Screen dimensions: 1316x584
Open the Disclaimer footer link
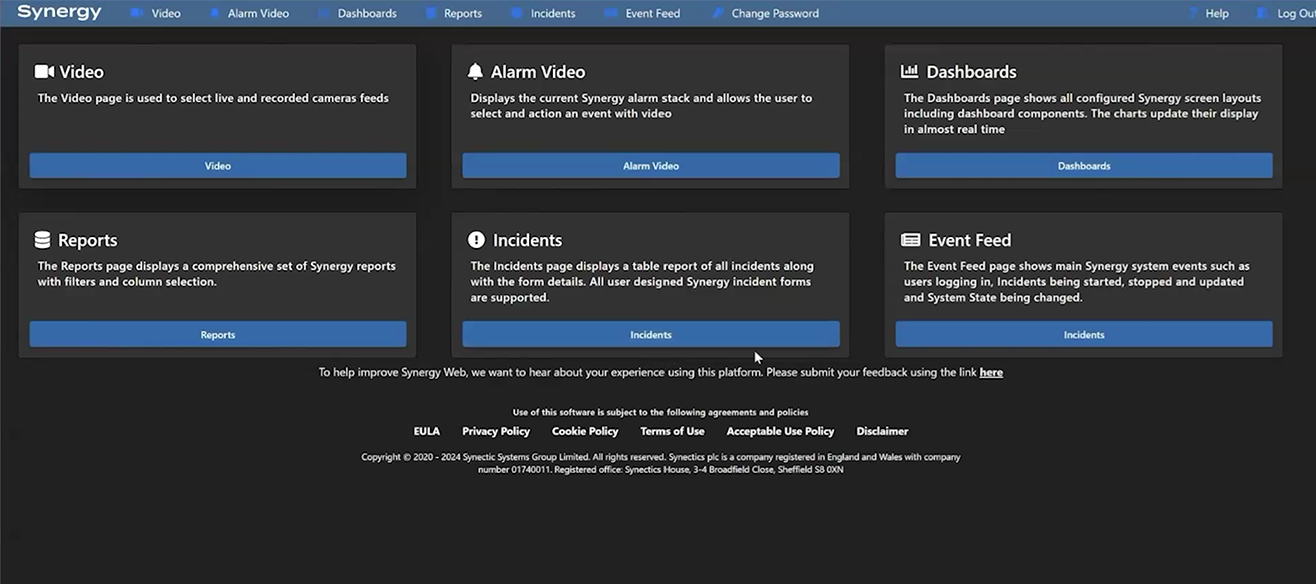pyautogui.click(x=882, y=431)
